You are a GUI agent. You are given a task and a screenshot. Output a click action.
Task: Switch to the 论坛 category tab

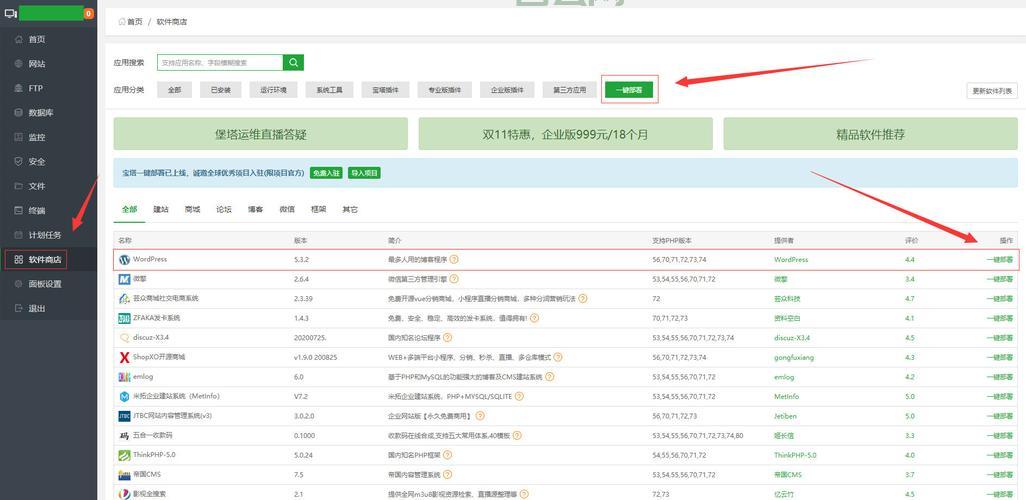pyautogui.click(x=223, y=210)
